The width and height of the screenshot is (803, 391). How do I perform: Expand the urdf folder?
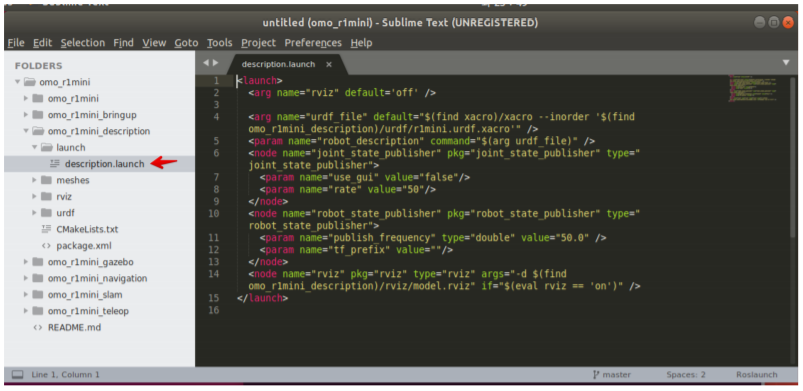tap(35, 213)
